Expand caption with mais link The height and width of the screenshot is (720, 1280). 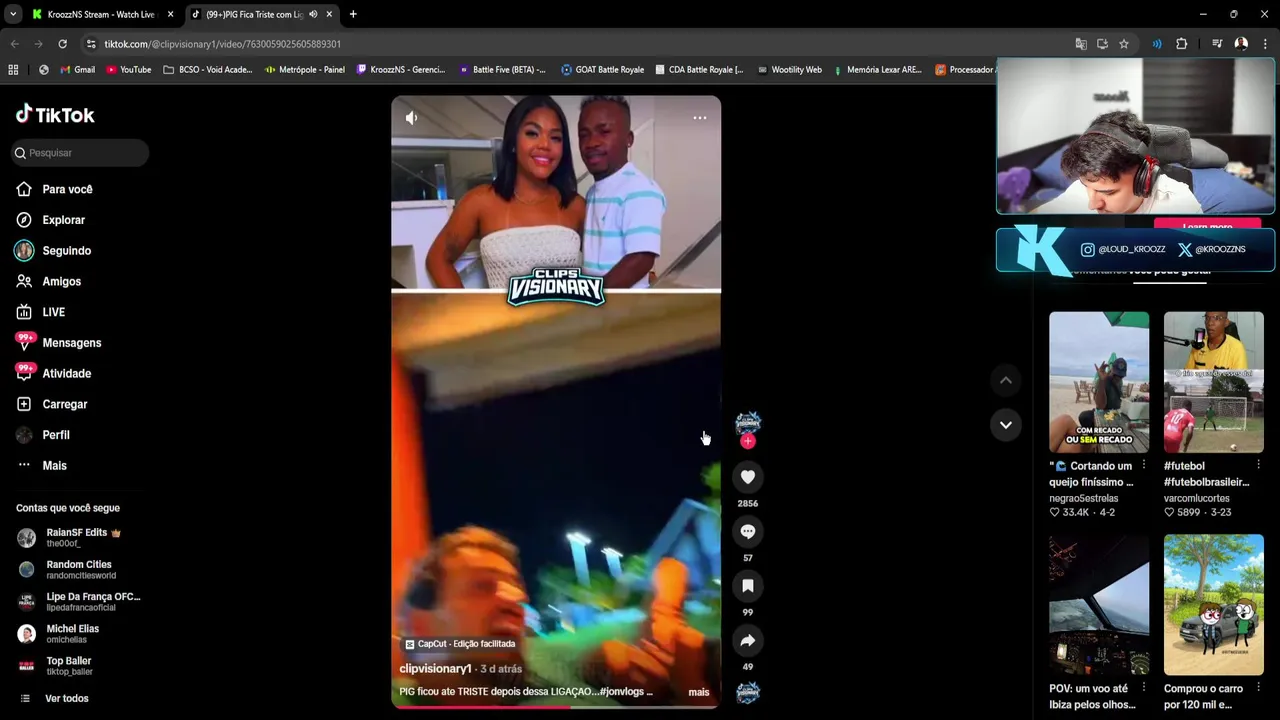click(x=699, y=692)
